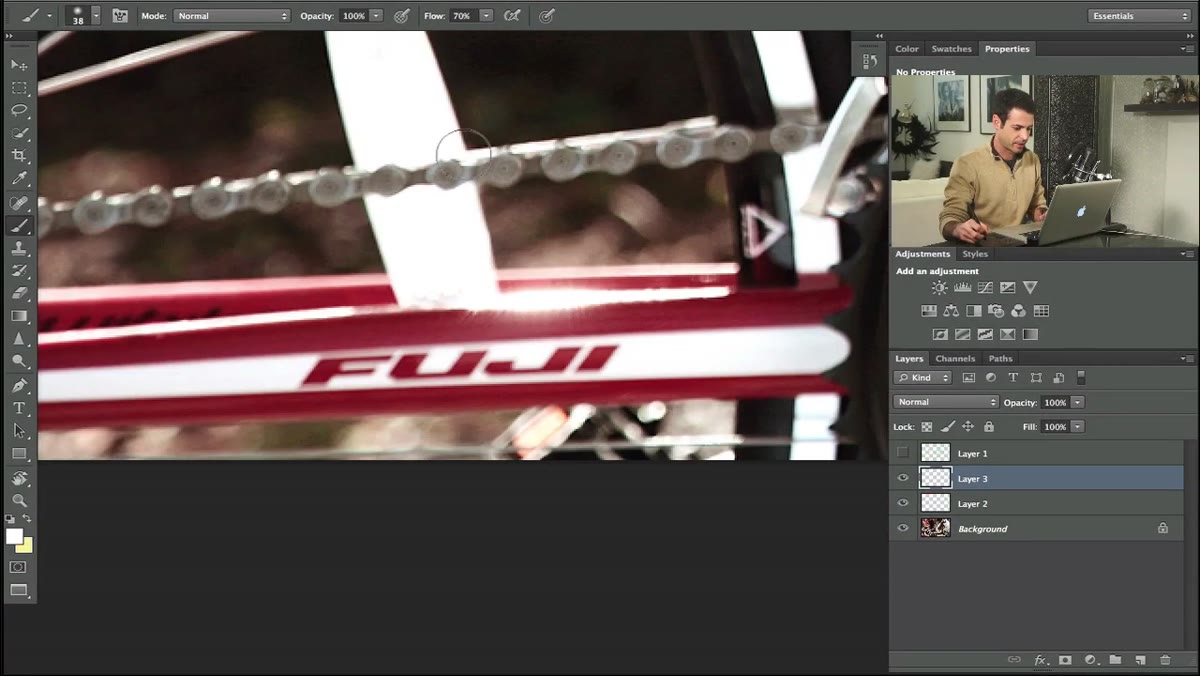Hide Layer 2 with its eye icon
This screenshot has width=1200, height=676.
(903, 503)
